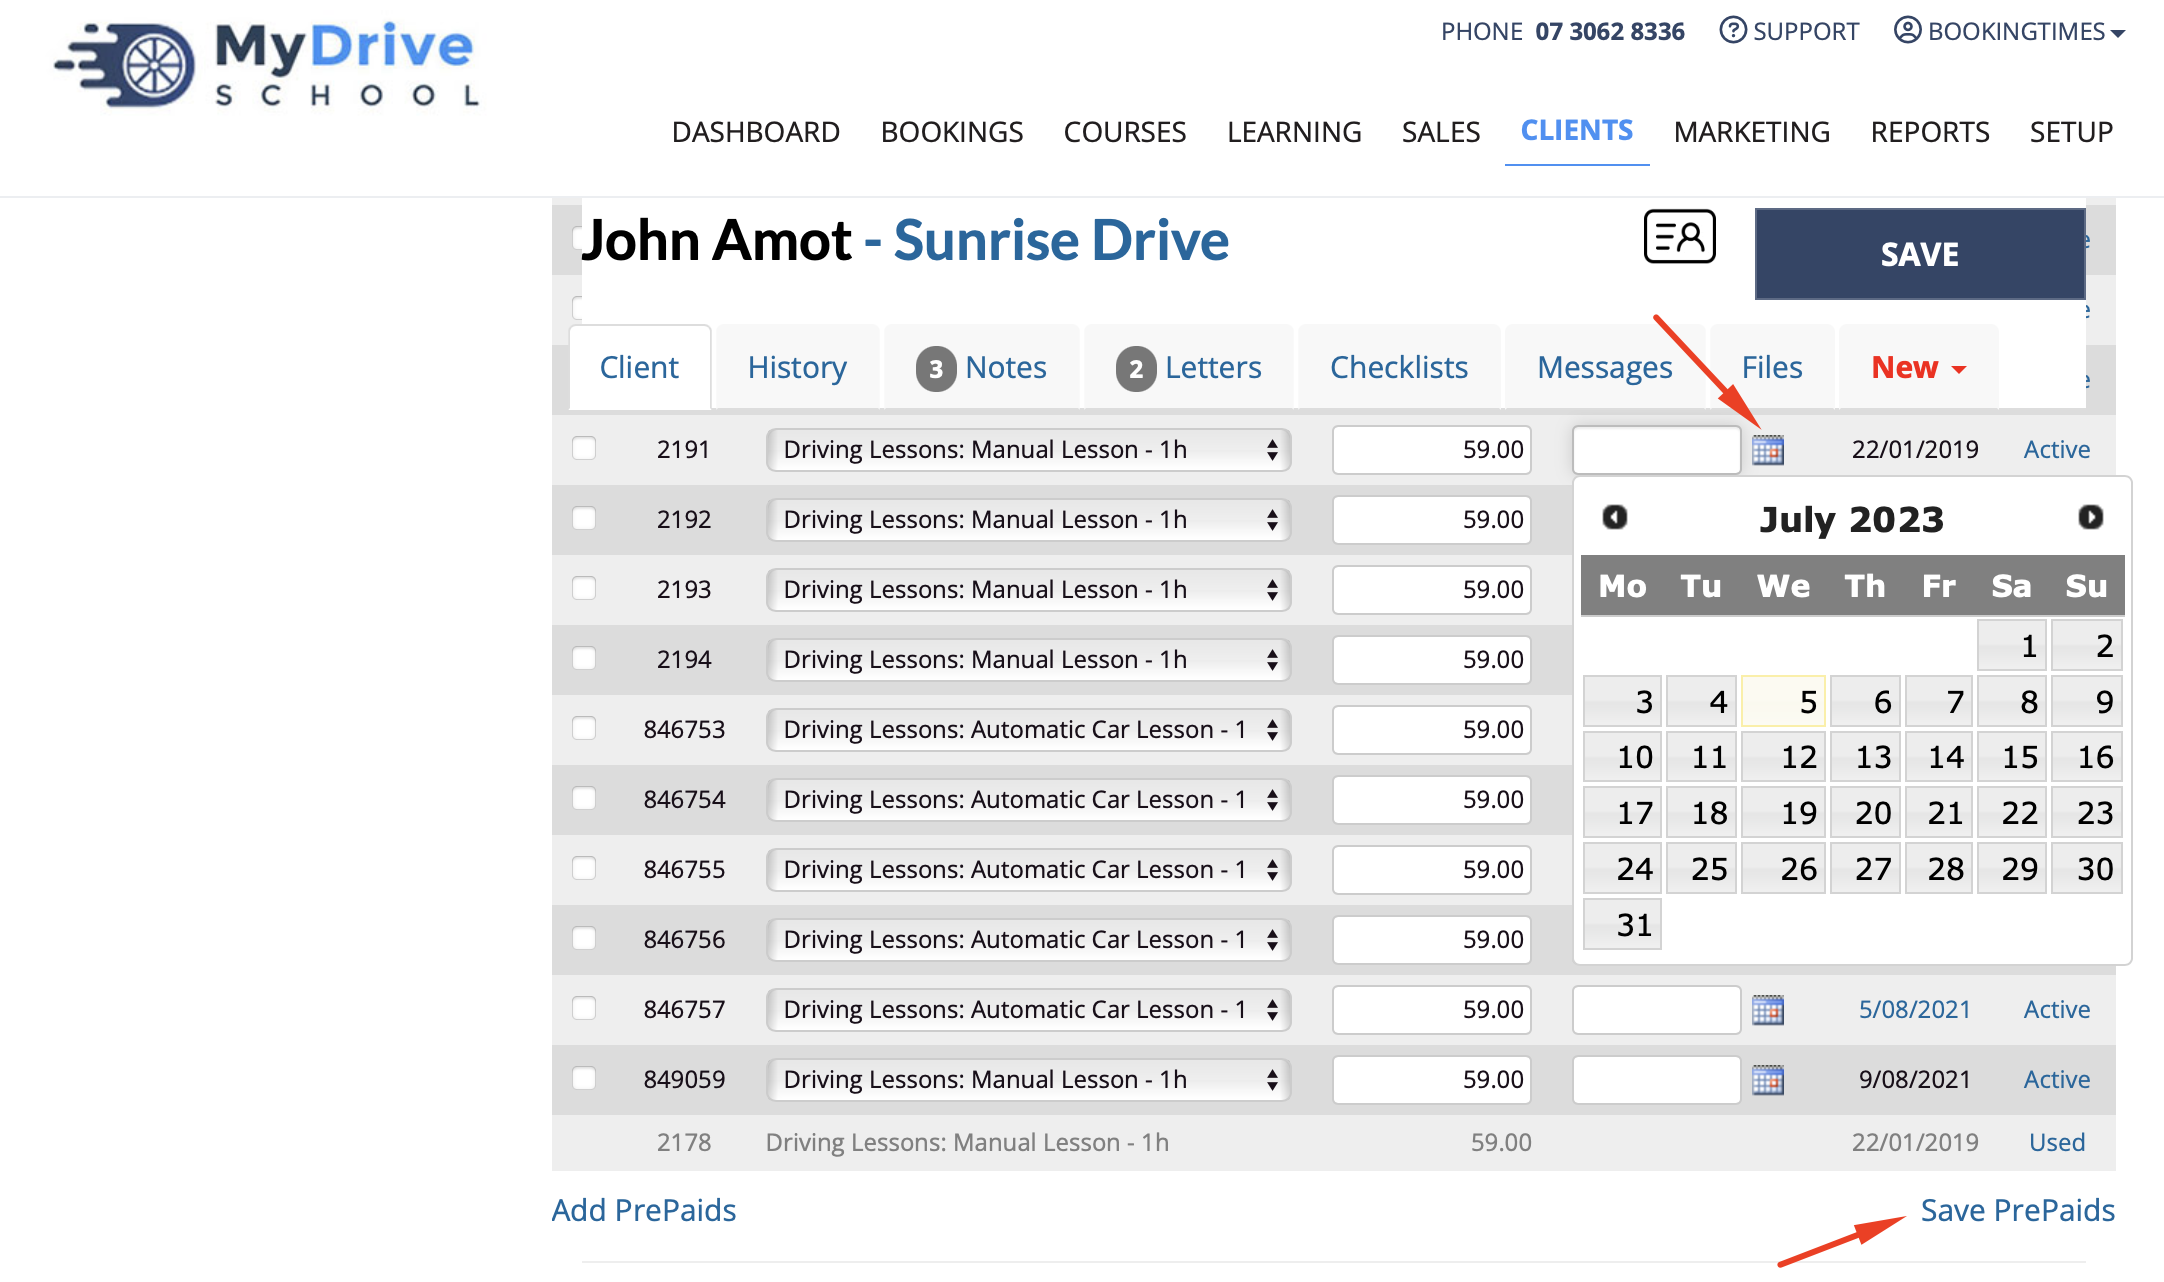This screenshot has height=1282, width=2164.
Task: Tick checkbox for prepaid 2192
Action: click(584, 518)
